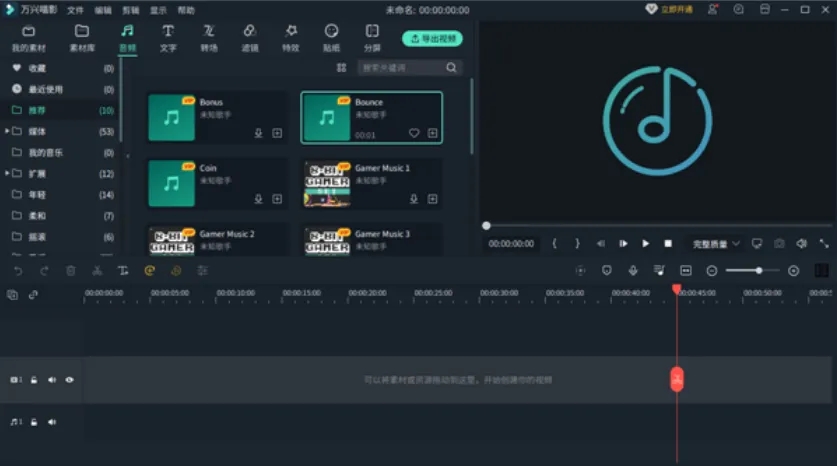Click the search magnifier icon
Image resolution: width=837 pixels, height=466 pixels.
coord(452,68)
